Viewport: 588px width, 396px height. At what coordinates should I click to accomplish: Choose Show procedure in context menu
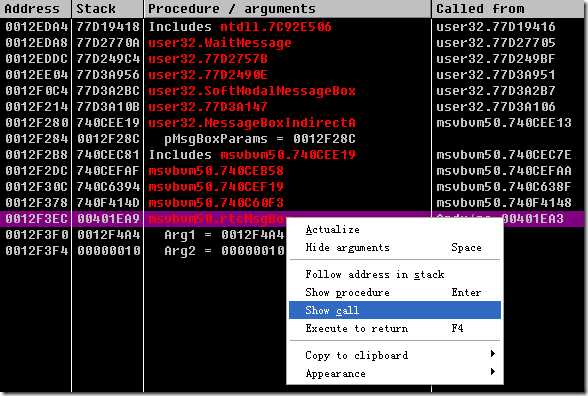point(395,292)
